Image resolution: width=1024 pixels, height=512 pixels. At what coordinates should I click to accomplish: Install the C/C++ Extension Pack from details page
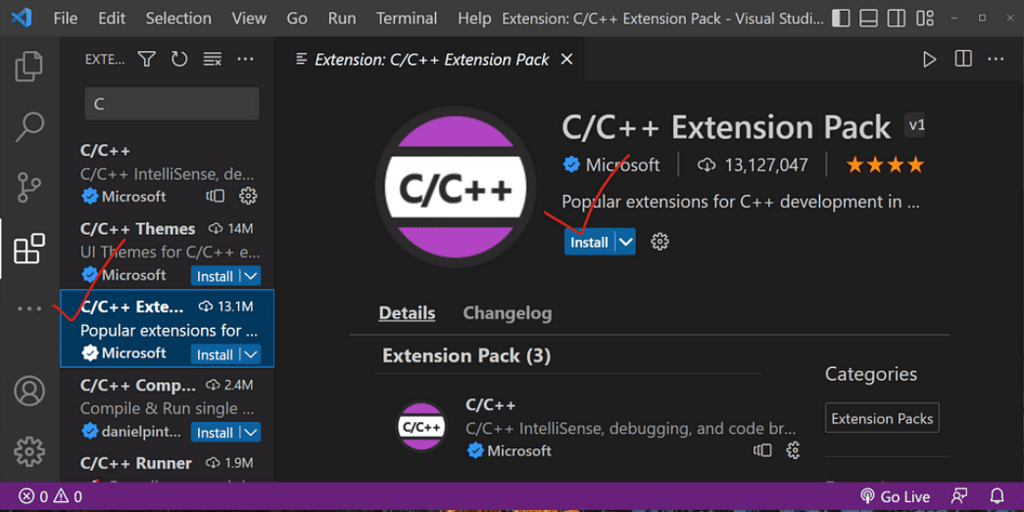[x=589, y=242]
